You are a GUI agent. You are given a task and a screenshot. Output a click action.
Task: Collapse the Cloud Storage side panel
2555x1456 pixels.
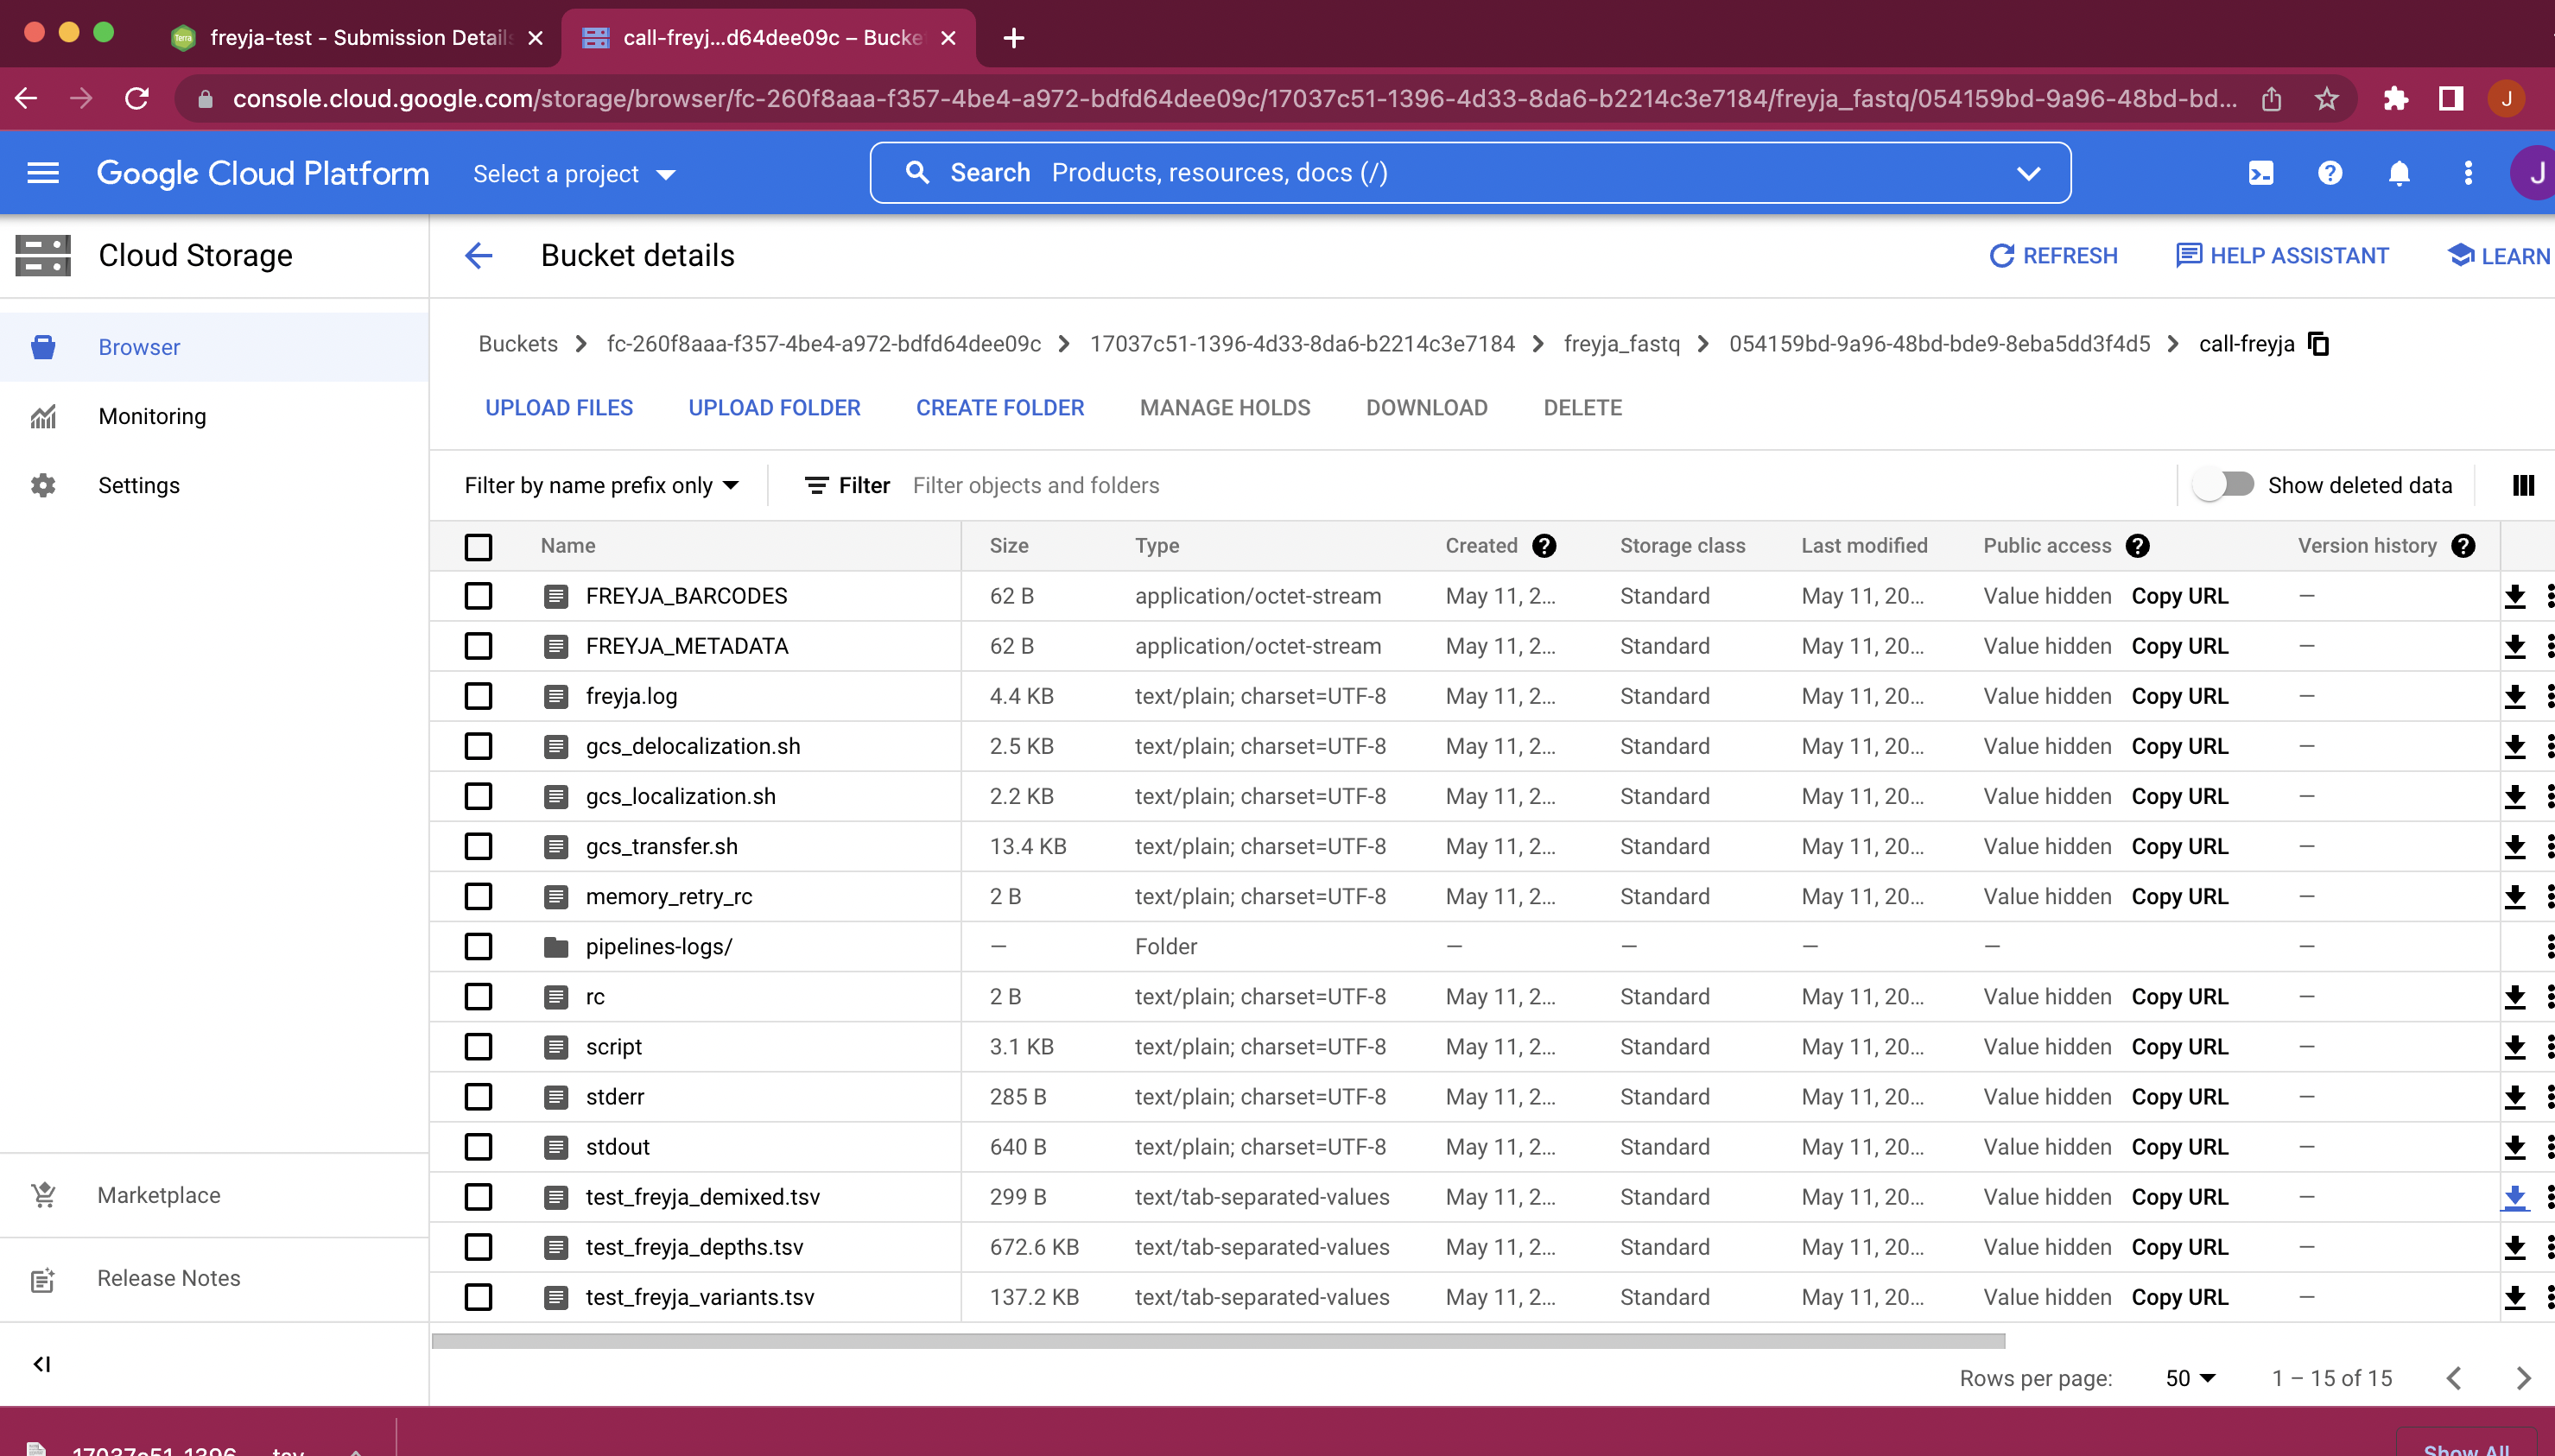[42, 1364]
